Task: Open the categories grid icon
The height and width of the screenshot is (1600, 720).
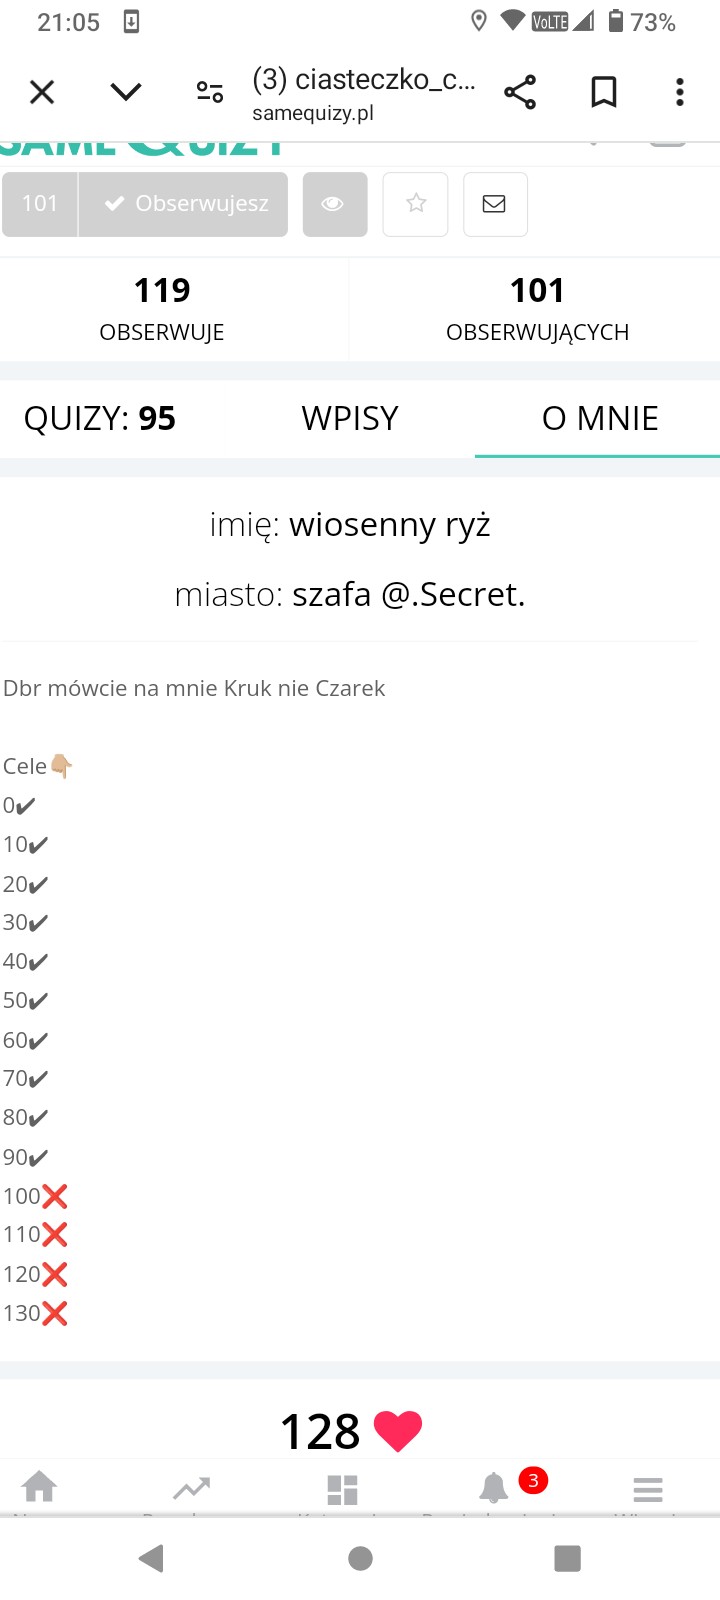Action: [x=342, y=1489]
